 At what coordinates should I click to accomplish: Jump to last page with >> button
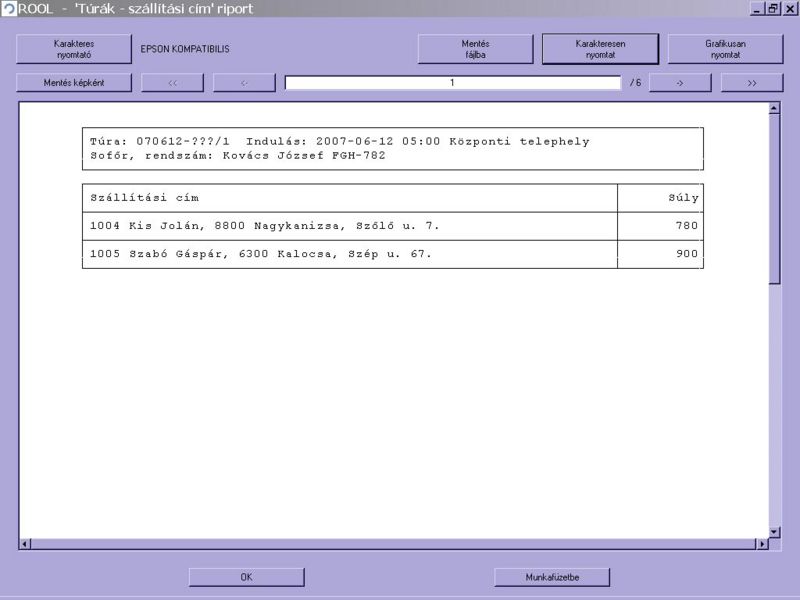point(752,83)
